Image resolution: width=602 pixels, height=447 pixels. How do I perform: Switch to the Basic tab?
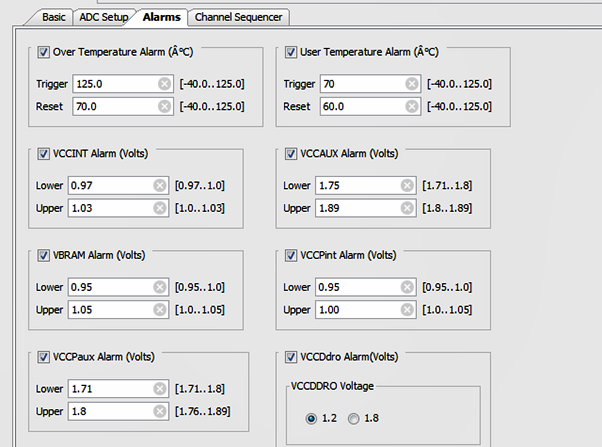pyautogui.click(x=53, y=17)
